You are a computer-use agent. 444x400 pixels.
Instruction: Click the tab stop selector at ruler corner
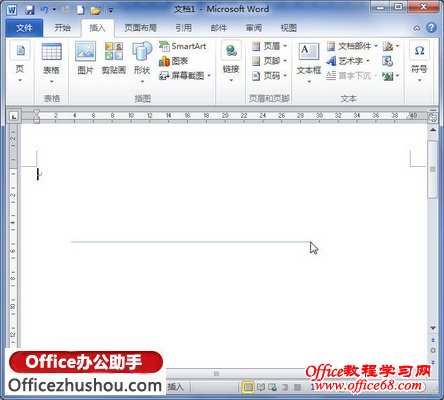coord(13,116)
